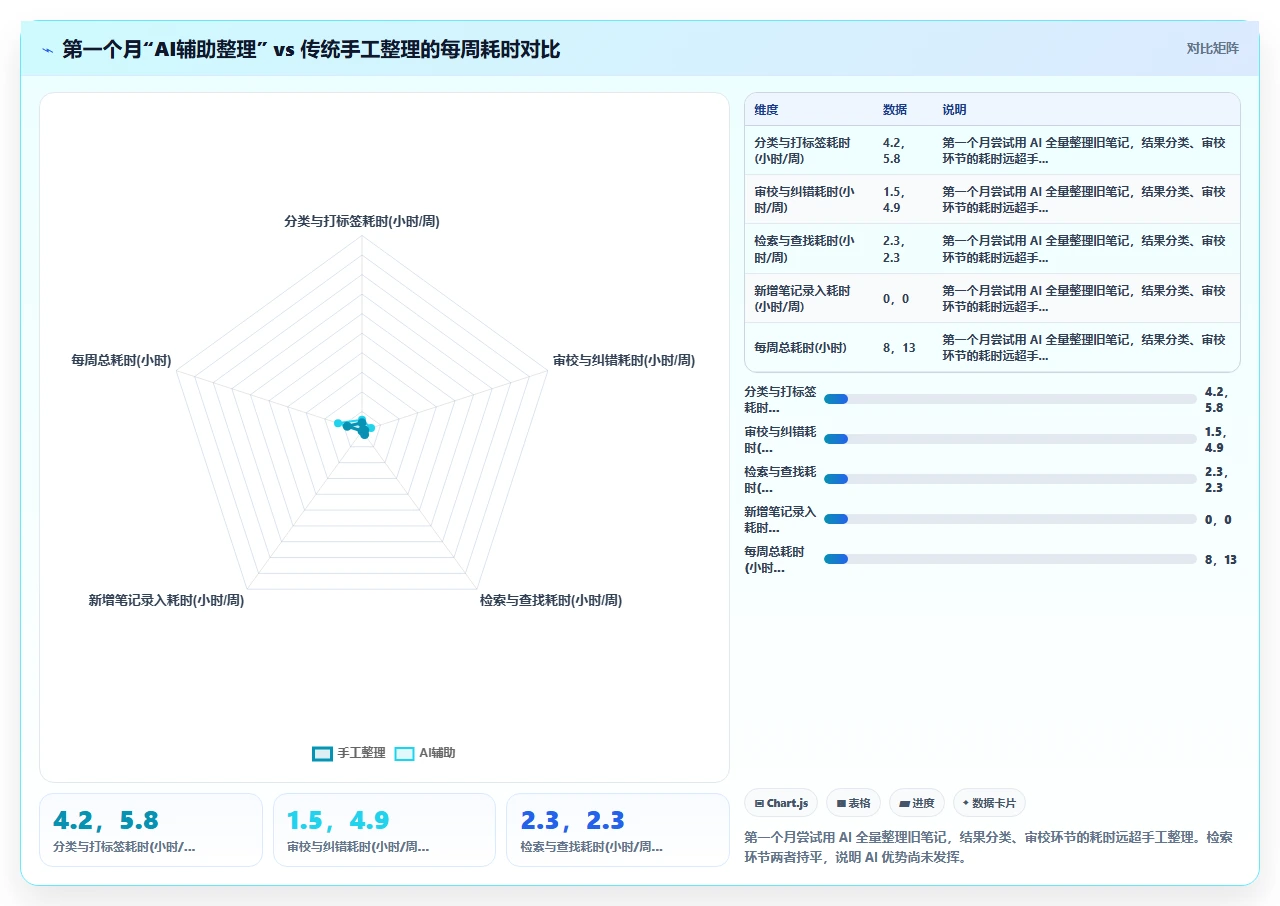The height and width of the screenshot is (906, 1280).
Task: Click the Chart.js tag chip
Action: tap(781, 803)
